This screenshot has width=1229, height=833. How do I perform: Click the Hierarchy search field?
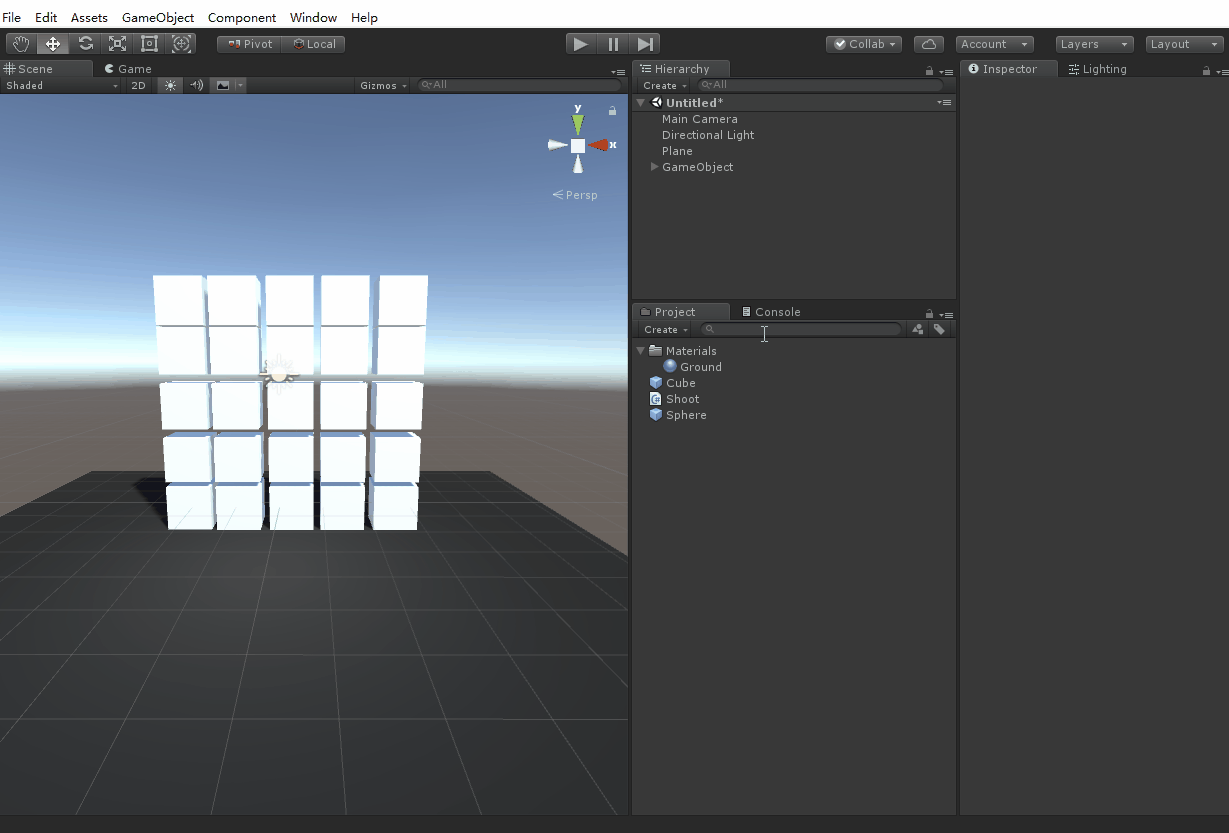(x=820, y=85)
